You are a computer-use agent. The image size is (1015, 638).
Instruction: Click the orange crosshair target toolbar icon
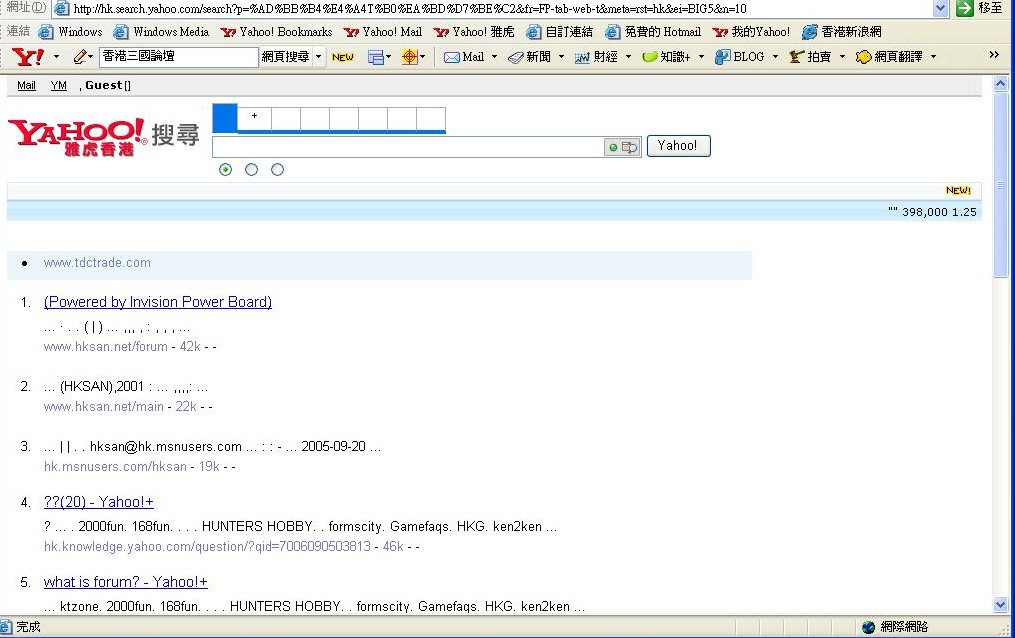pos(409,57)
